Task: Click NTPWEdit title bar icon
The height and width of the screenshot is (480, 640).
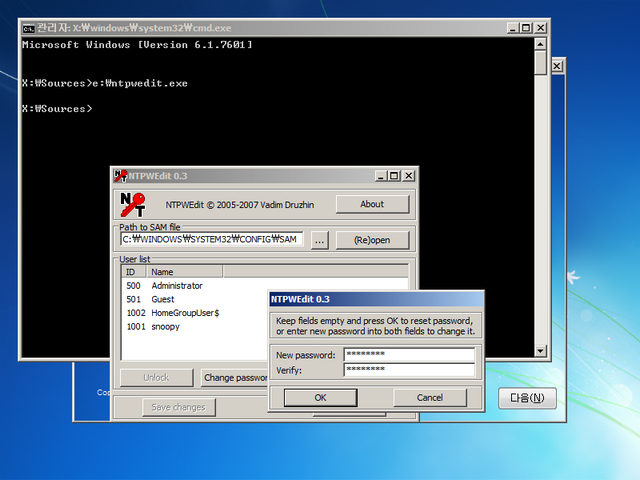Action: point(121,176)
